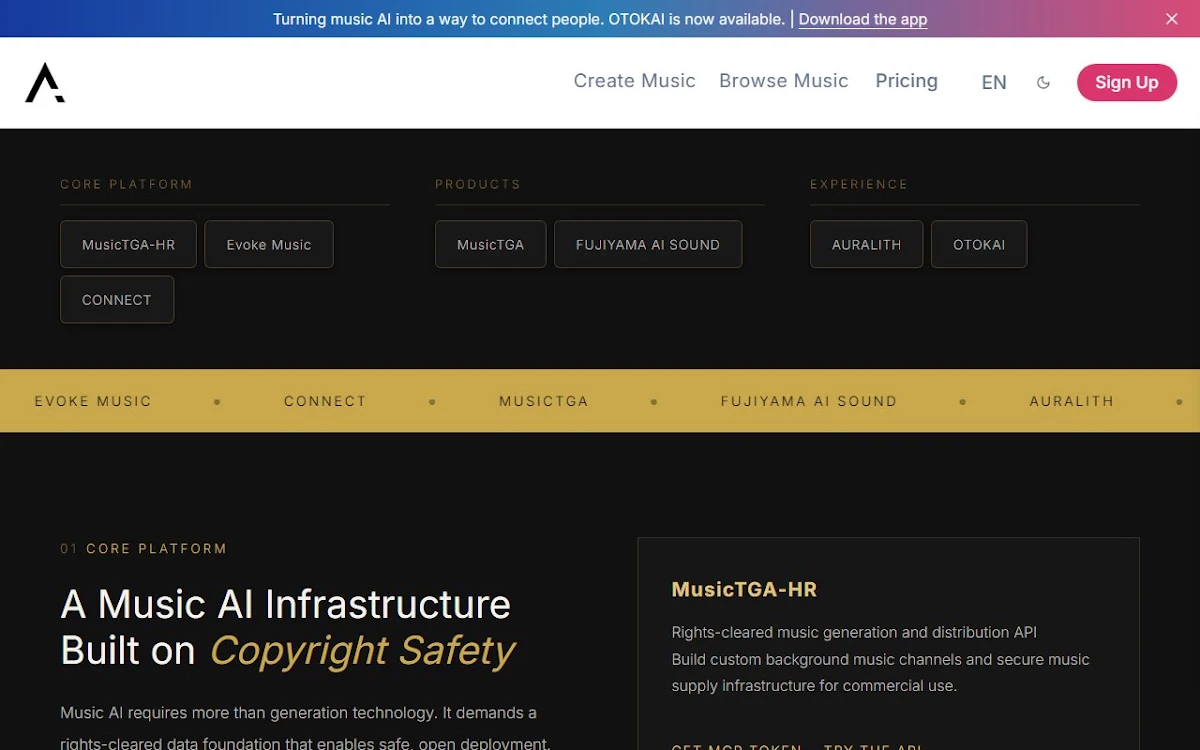Open the Pricing nav item
Viewport: 1200px width, 750px height.
pos(907,81)
